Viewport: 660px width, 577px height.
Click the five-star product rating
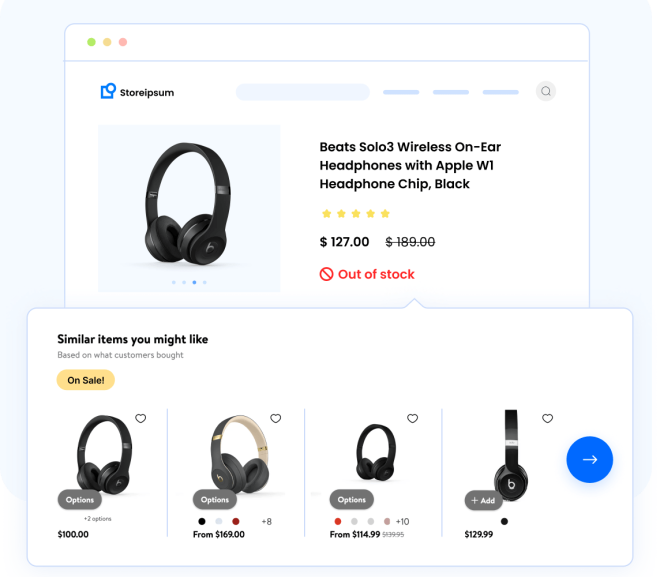pyautogui.click(x=356, y=214)
